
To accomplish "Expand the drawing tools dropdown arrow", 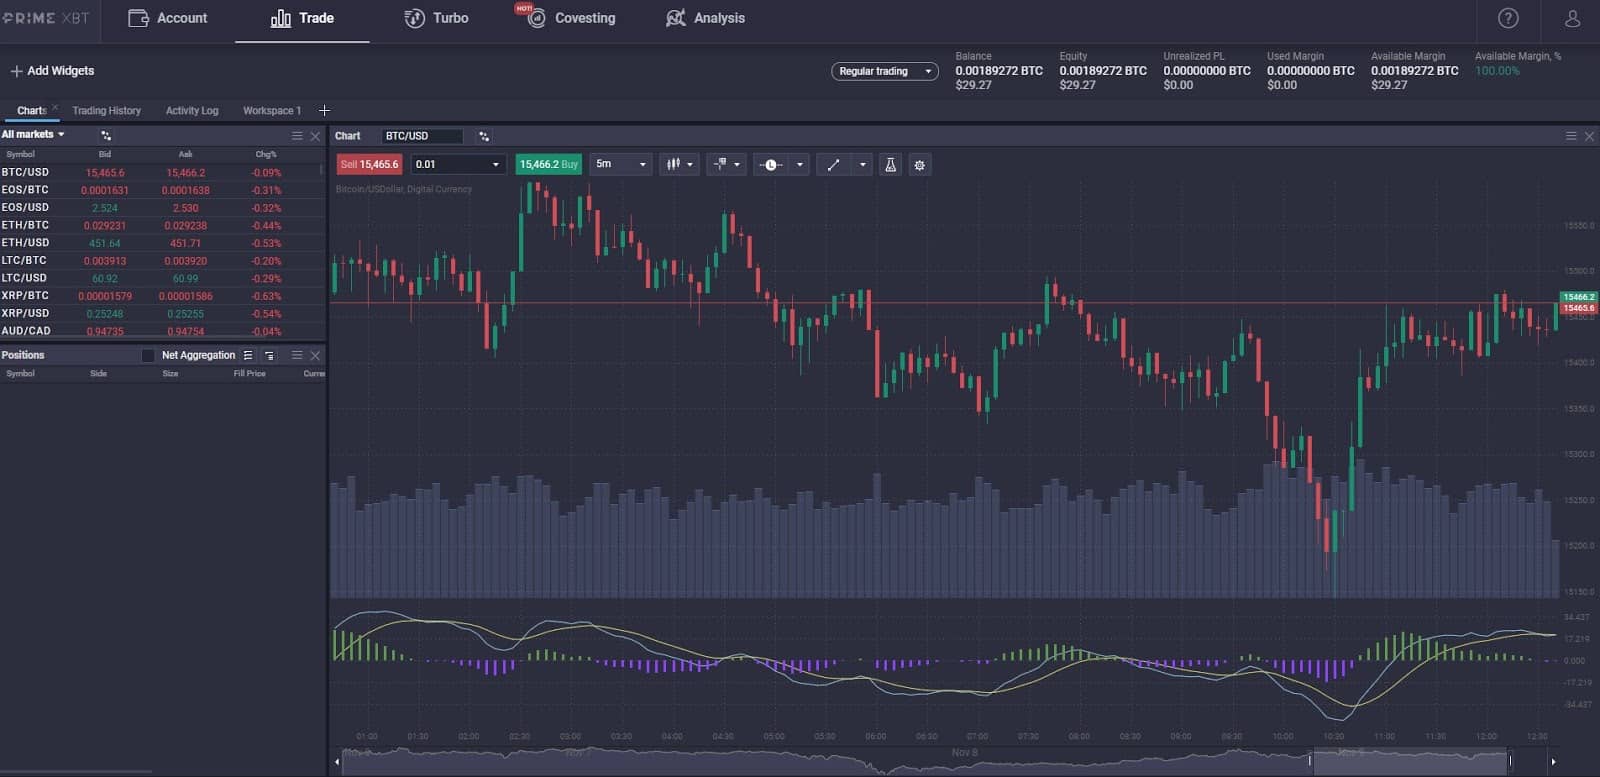I will 862,165.
